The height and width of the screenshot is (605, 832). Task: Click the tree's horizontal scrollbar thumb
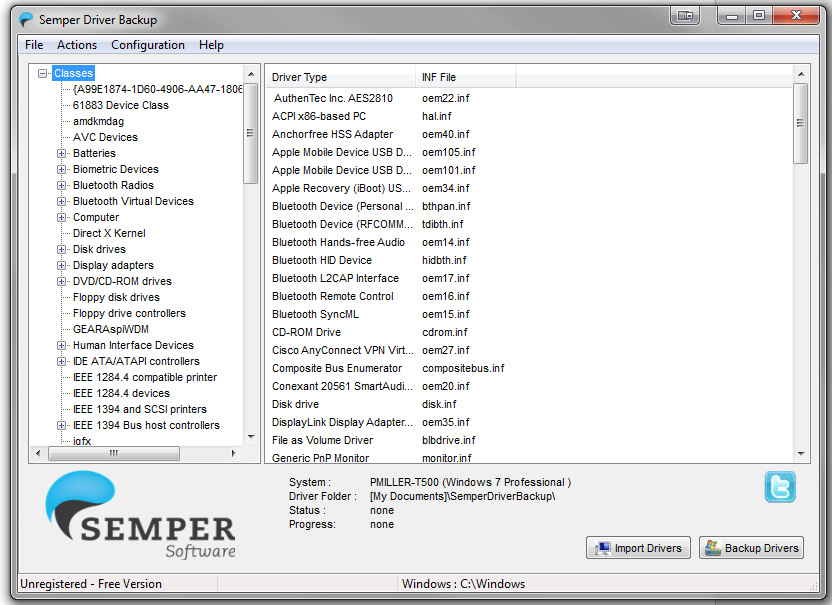[x=114, y=453]
